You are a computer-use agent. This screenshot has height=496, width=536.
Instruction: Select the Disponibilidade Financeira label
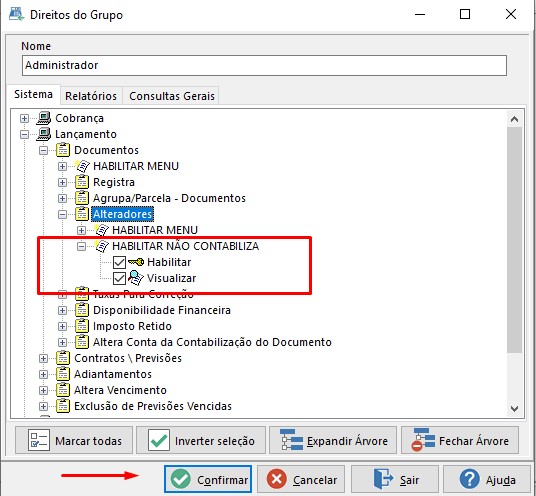tap(162, 310)
